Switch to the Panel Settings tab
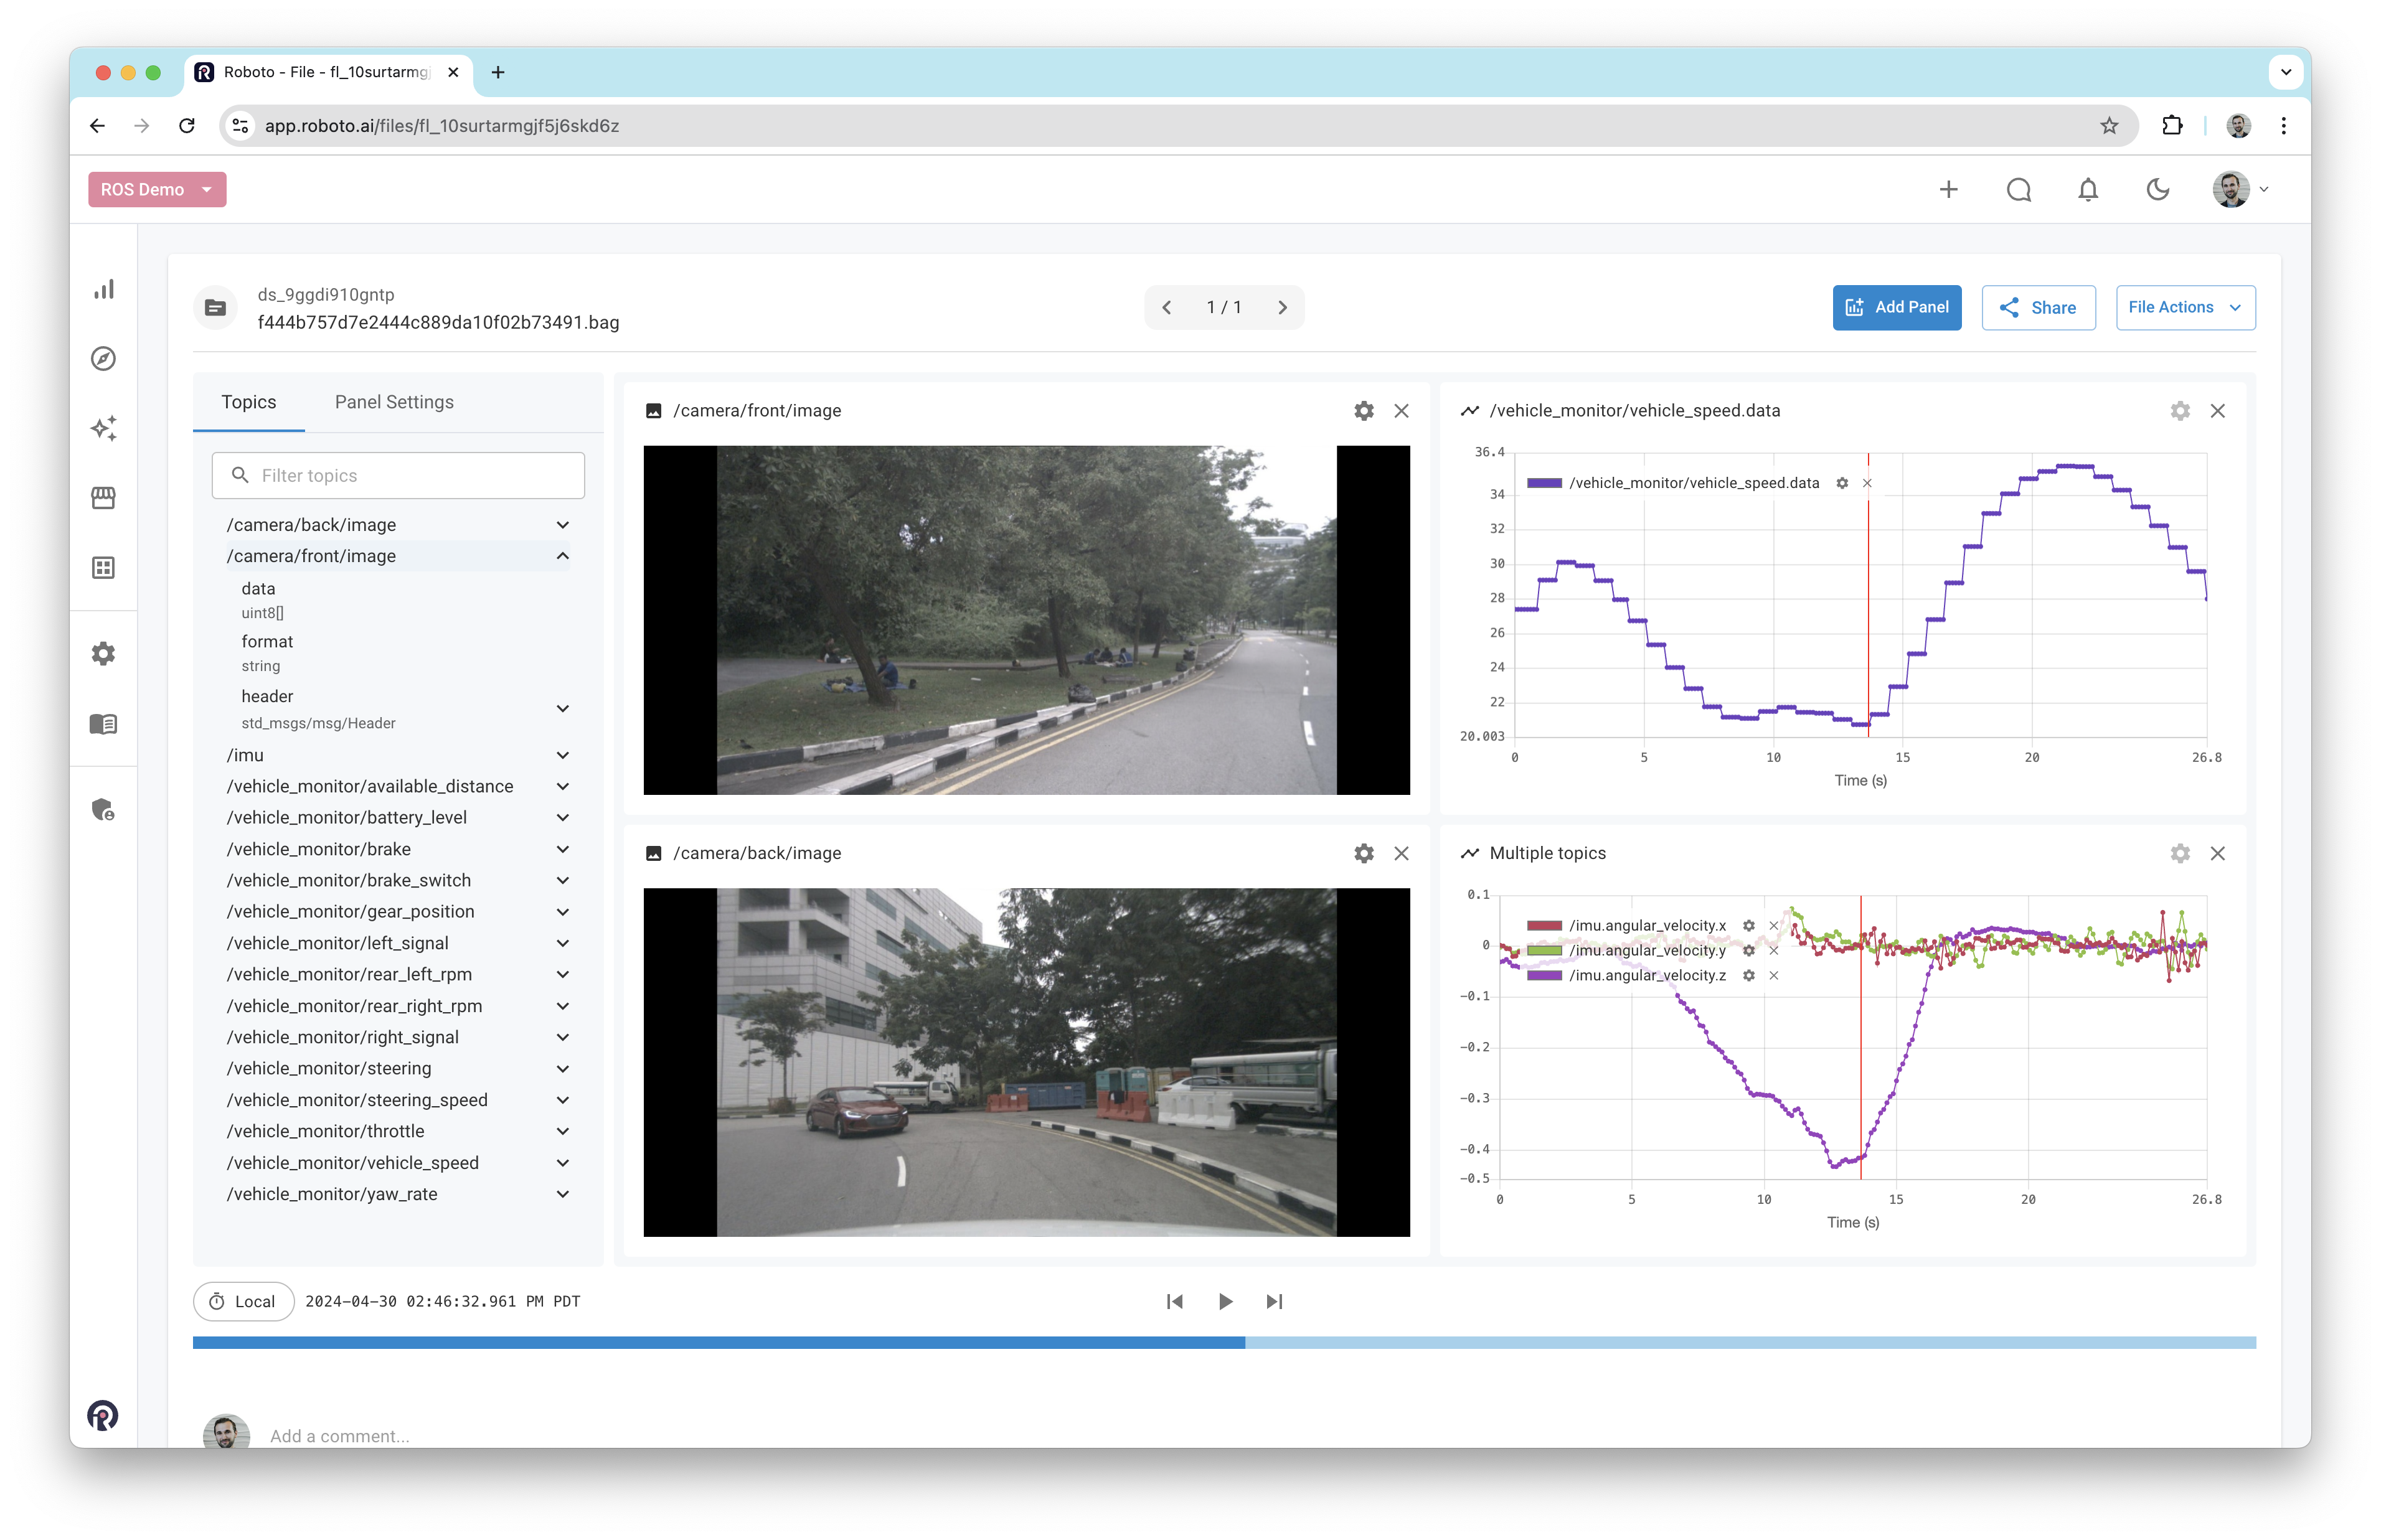This screenshot has width=2381, height=1540. tap(394, 402)
